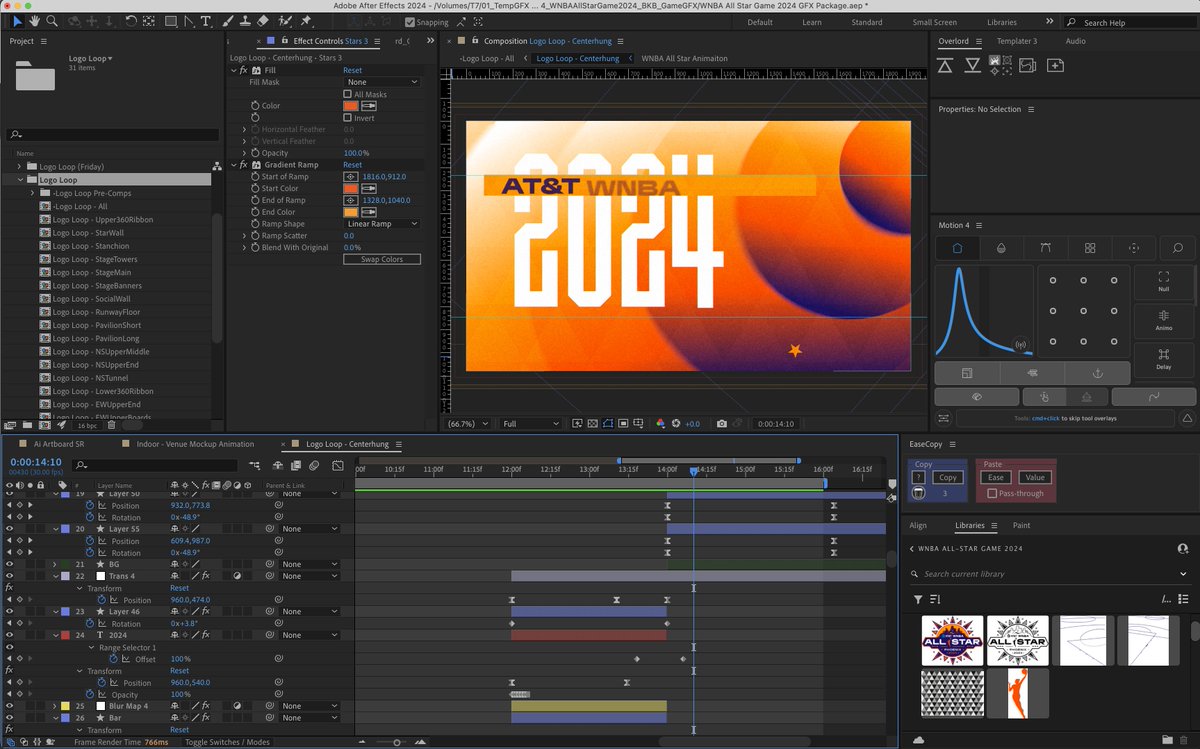Take viewer snapshot with camera icon

(x=721, y=424)
